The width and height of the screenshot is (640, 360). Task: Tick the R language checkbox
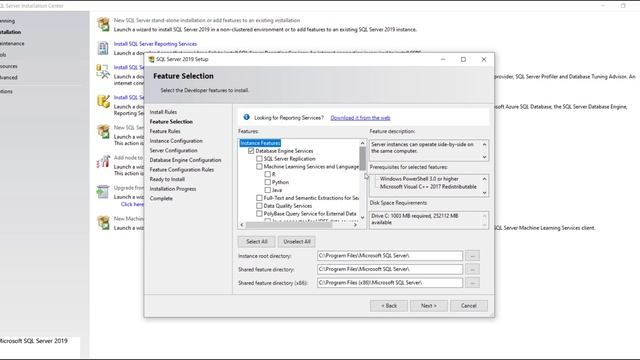[267, 174]
